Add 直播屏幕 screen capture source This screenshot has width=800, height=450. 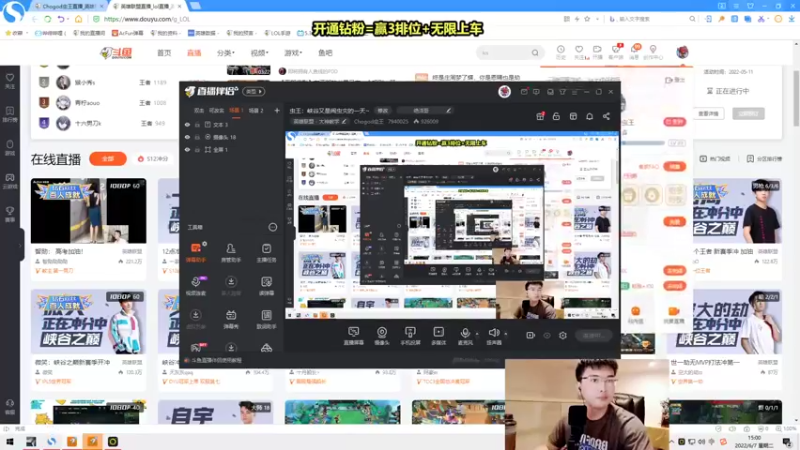pos(354,336)
